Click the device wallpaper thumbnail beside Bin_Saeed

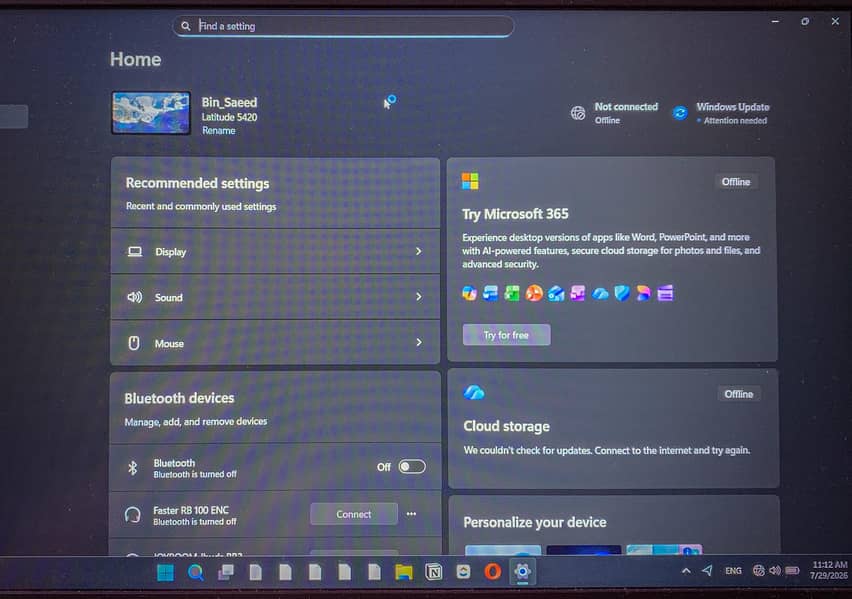coord(151,113)
